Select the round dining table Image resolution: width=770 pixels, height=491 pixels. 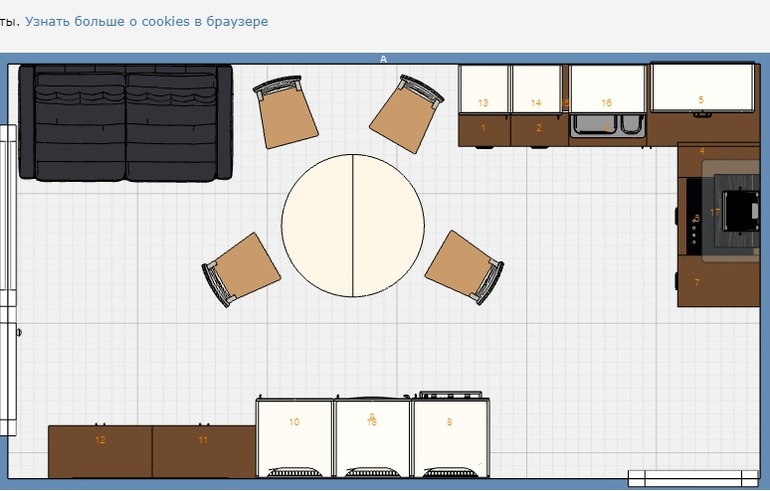click(x=353, y=225)
